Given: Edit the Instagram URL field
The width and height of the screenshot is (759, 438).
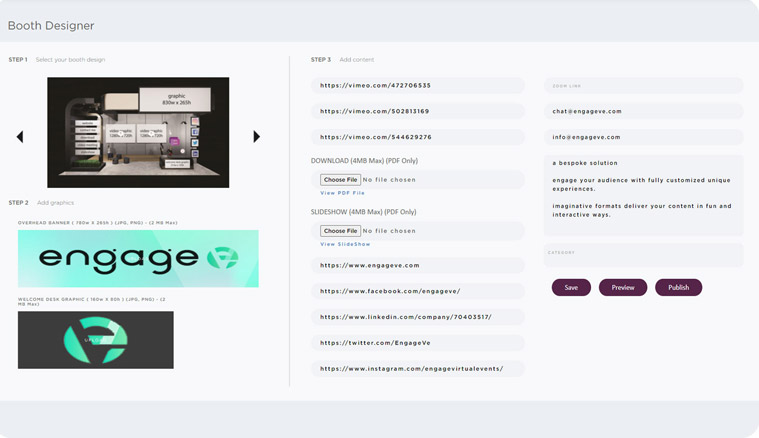Looking at the screenshot, I should [x=418, y=368].
